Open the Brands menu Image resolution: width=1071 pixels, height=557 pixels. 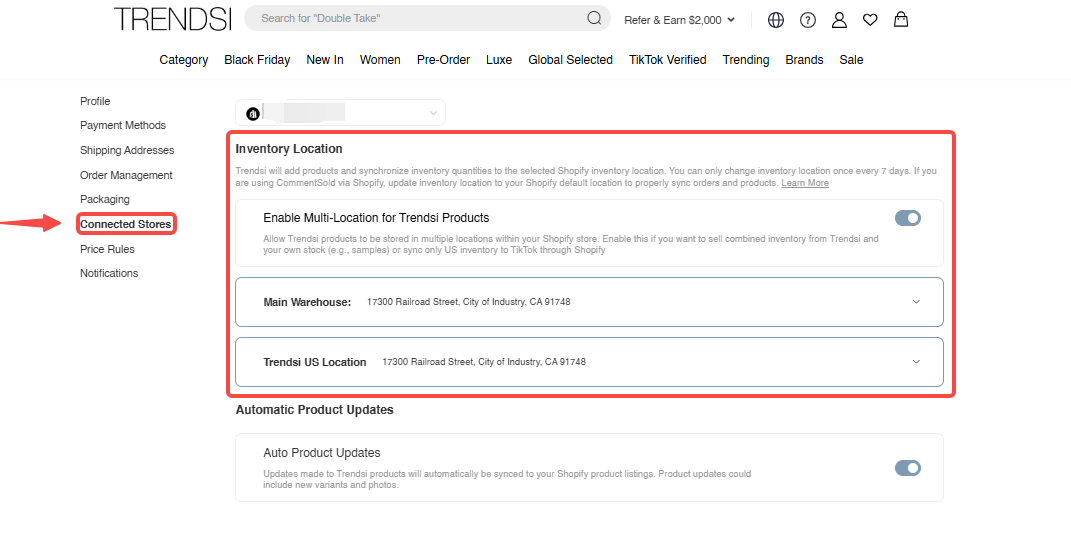point(804,59)
